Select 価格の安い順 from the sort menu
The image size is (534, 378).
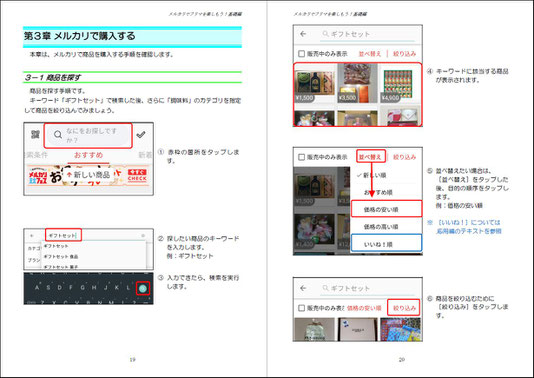pos(387,209)
